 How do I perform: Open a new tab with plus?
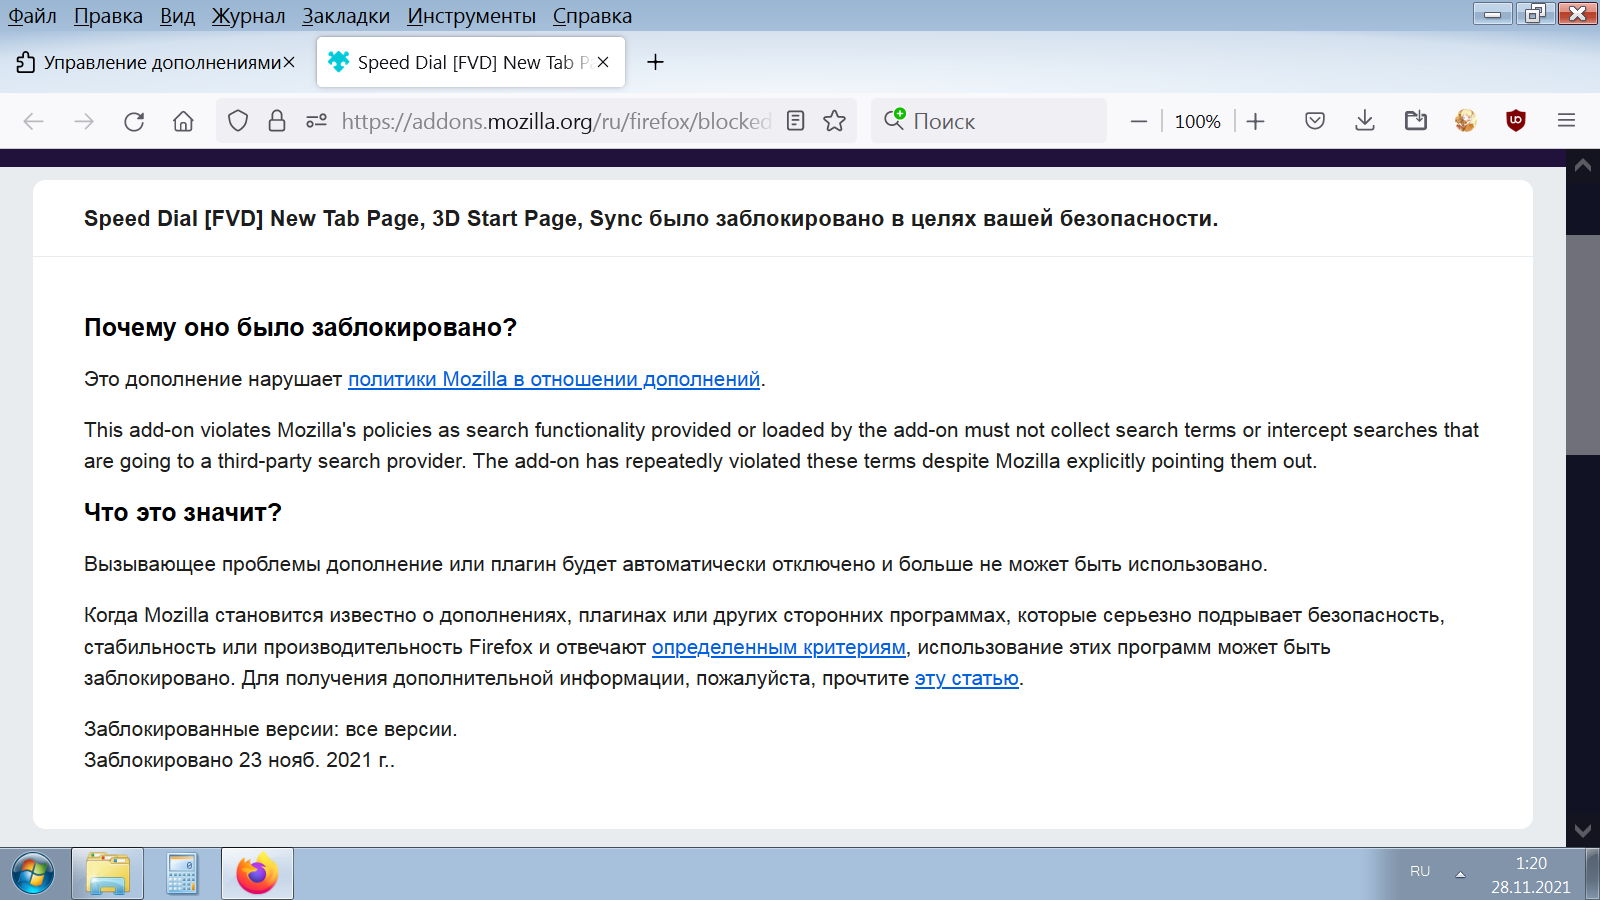click(x=655, y=62)
